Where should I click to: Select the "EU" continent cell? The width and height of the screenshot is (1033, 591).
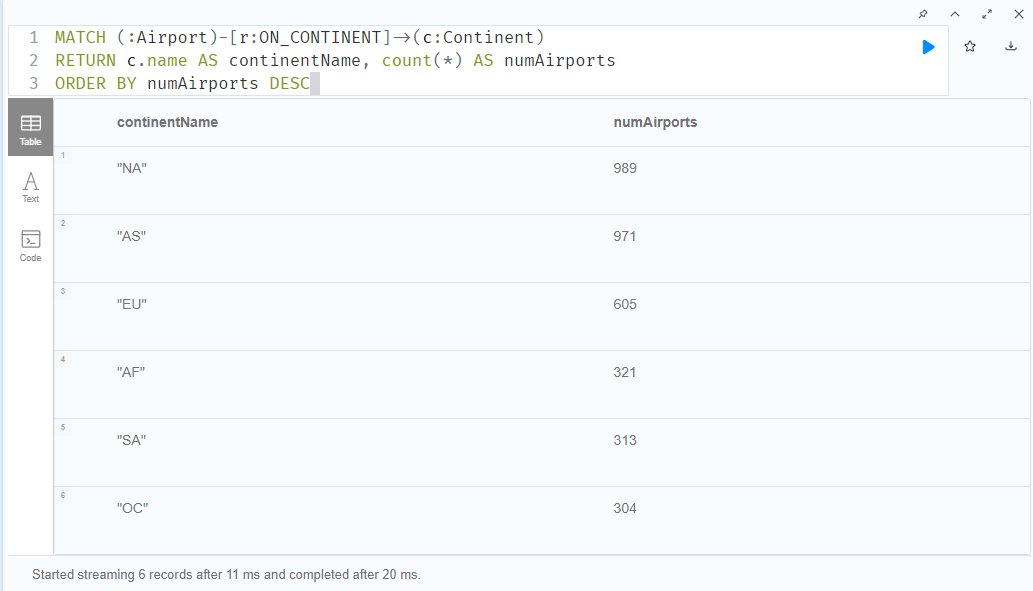tap(132, 304)
